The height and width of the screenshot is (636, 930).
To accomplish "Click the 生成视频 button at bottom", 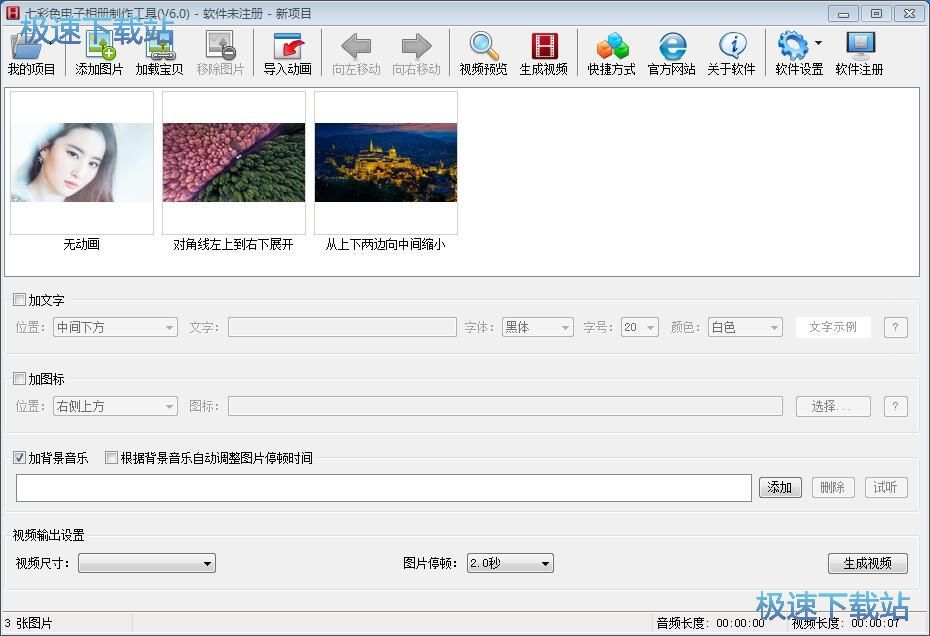I will pyautogui.click(x=868, y=563).
